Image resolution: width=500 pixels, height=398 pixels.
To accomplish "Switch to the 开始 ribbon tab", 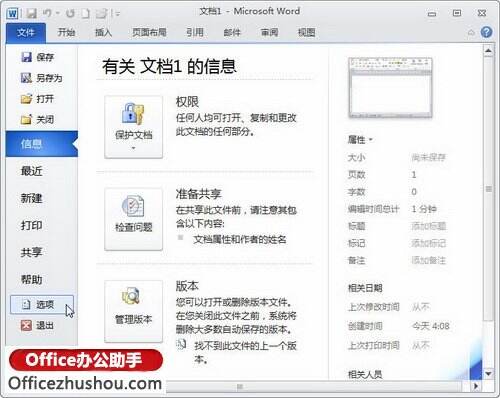I will pyautogui.click(x=66, y=32).
